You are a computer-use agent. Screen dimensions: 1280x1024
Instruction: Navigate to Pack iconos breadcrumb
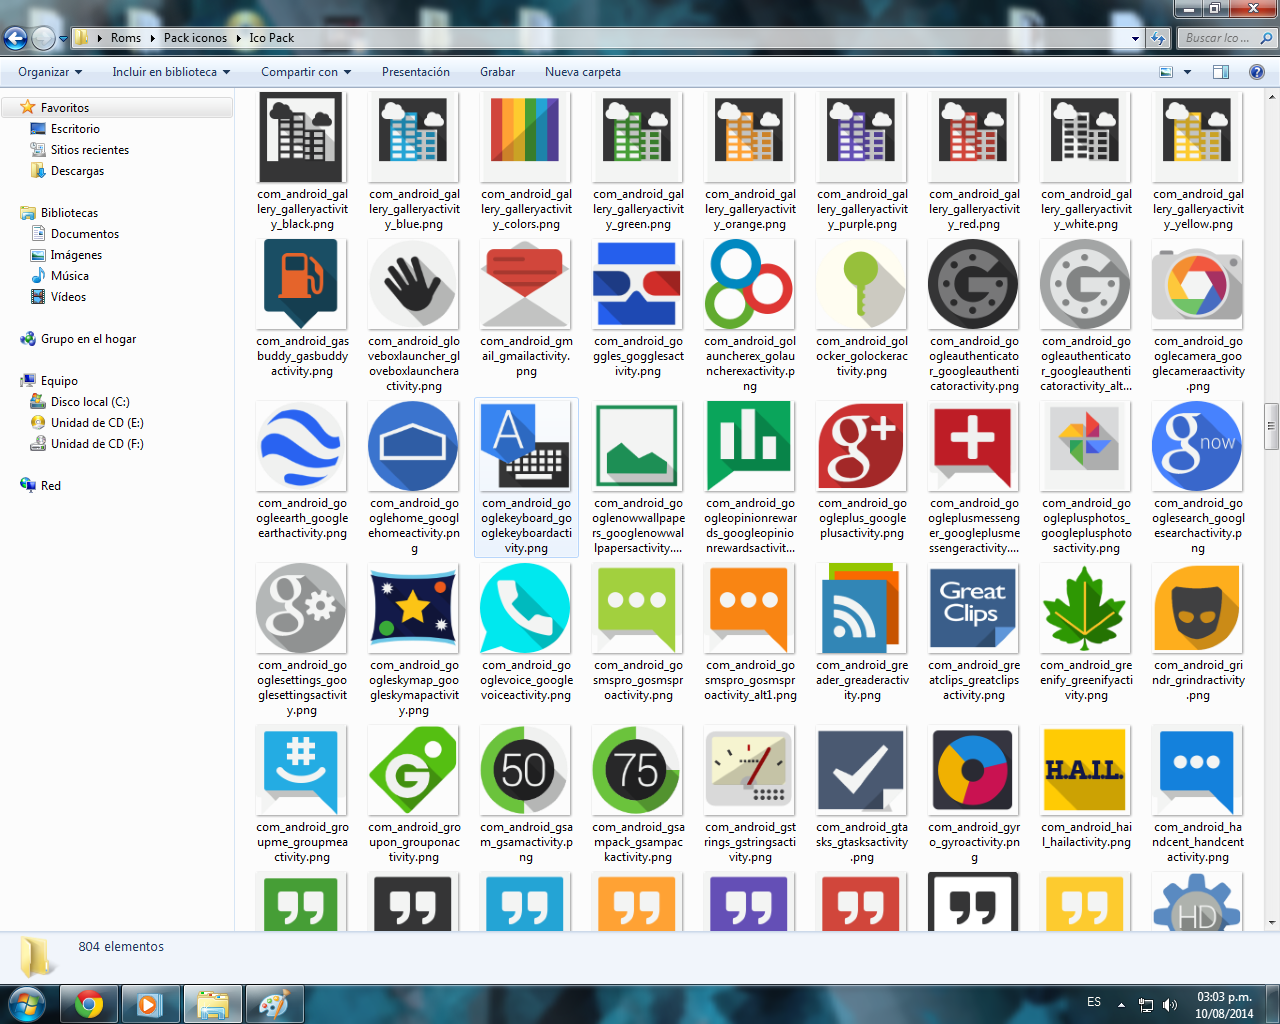pos(195,38)
